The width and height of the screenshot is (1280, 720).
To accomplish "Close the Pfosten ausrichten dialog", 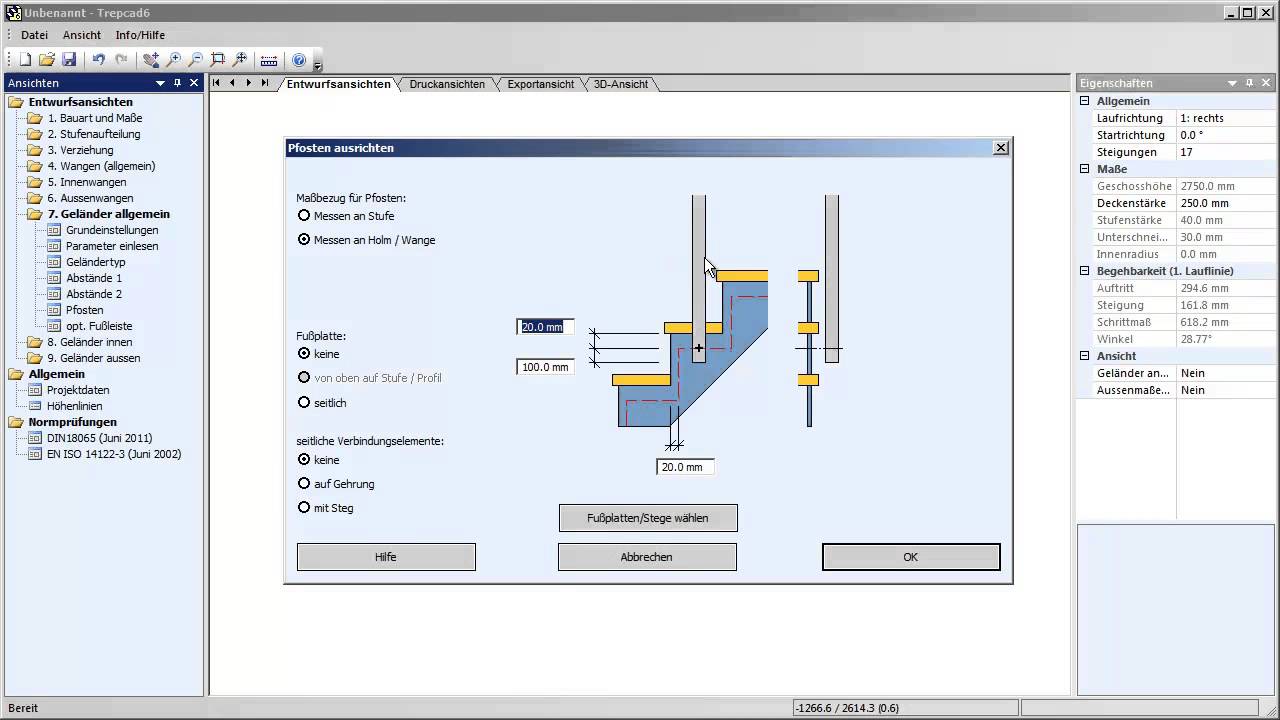I will (1000, 148).
